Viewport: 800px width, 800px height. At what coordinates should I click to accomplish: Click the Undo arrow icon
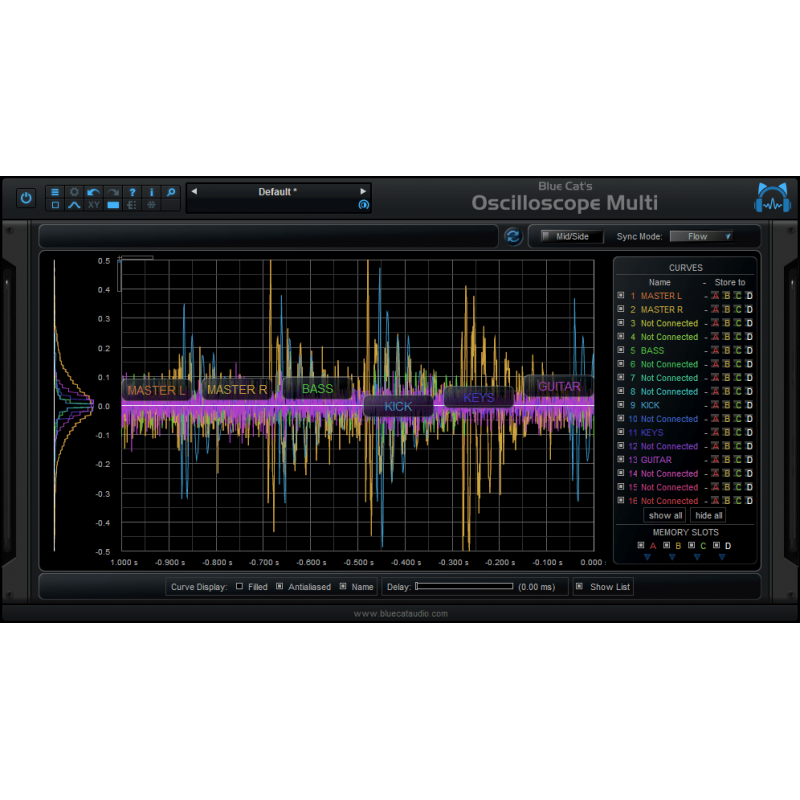(93, 192)
